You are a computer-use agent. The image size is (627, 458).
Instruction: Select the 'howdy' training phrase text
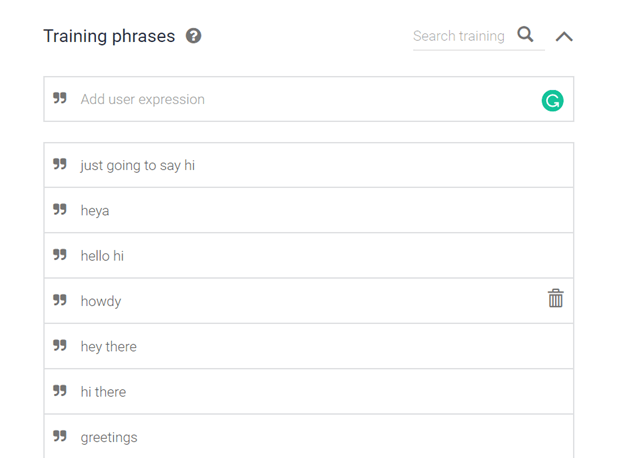click(x=101, y=301)
